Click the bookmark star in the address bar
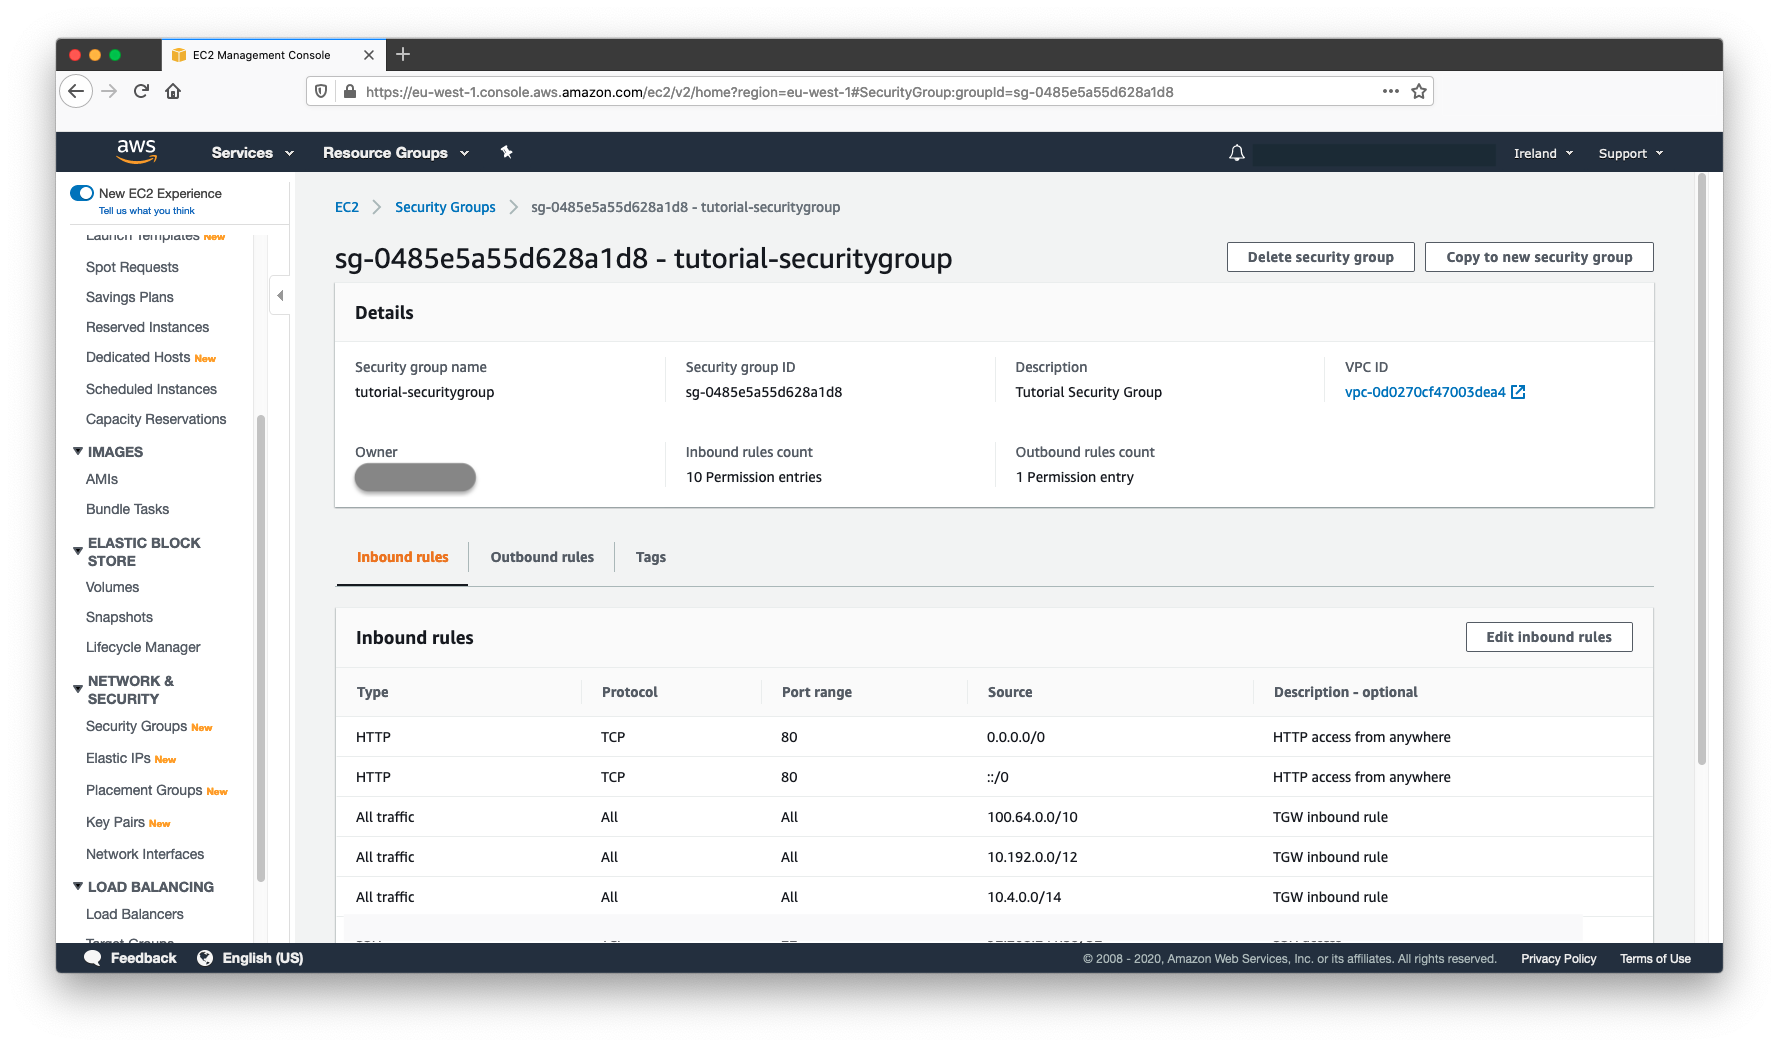The width and height of the screenshot is (1779, 1047). click(x=1418, y=91)
